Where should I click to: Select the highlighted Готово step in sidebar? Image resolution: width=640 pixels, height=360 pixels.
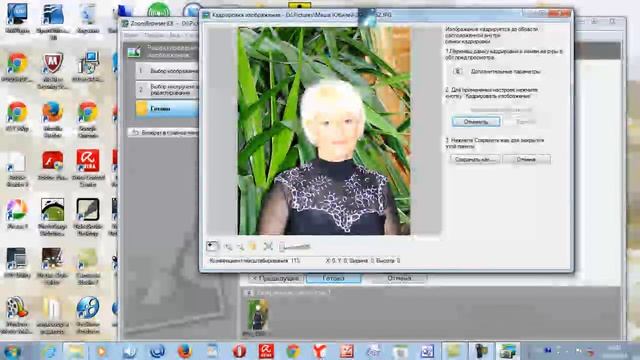point(167,109)
